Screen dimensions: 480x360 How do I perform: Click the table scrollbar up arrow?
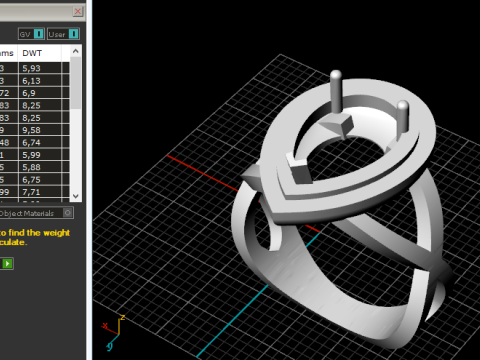pos(76,51)
